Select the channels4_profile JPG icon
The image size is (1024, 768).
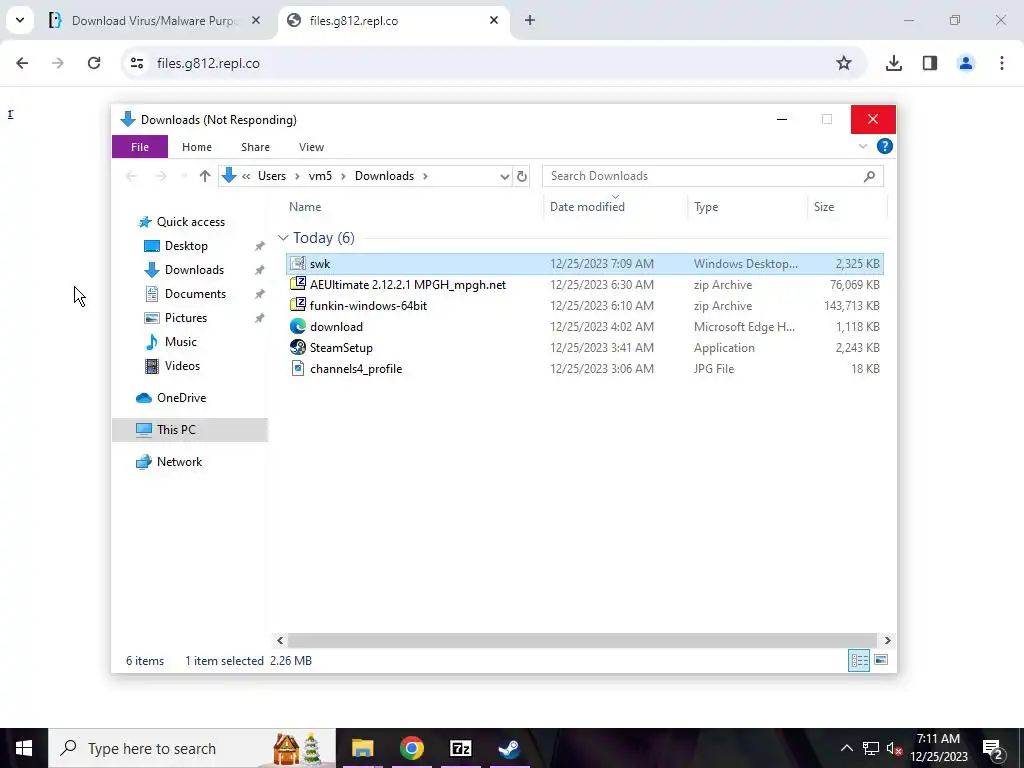click(x=298, y=368)
